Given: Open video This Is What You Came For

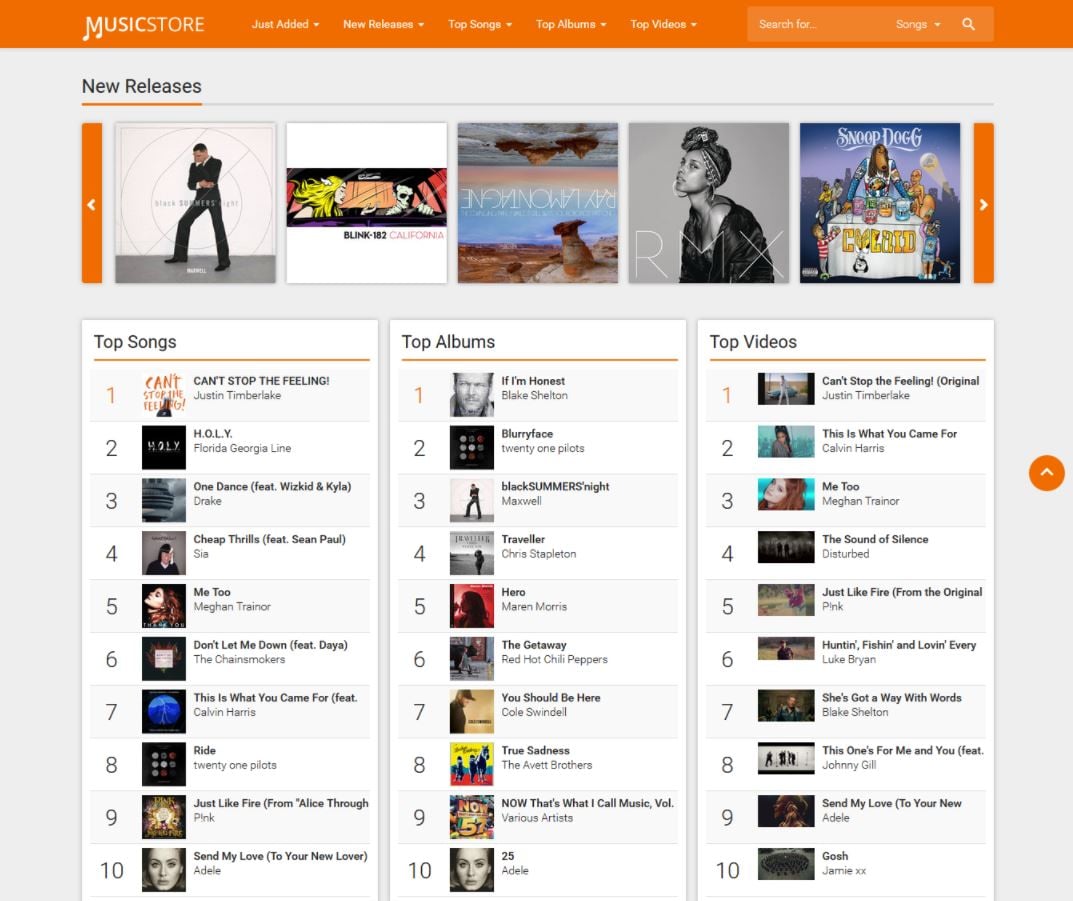Looking at the screenshot, I should [890, 434].
